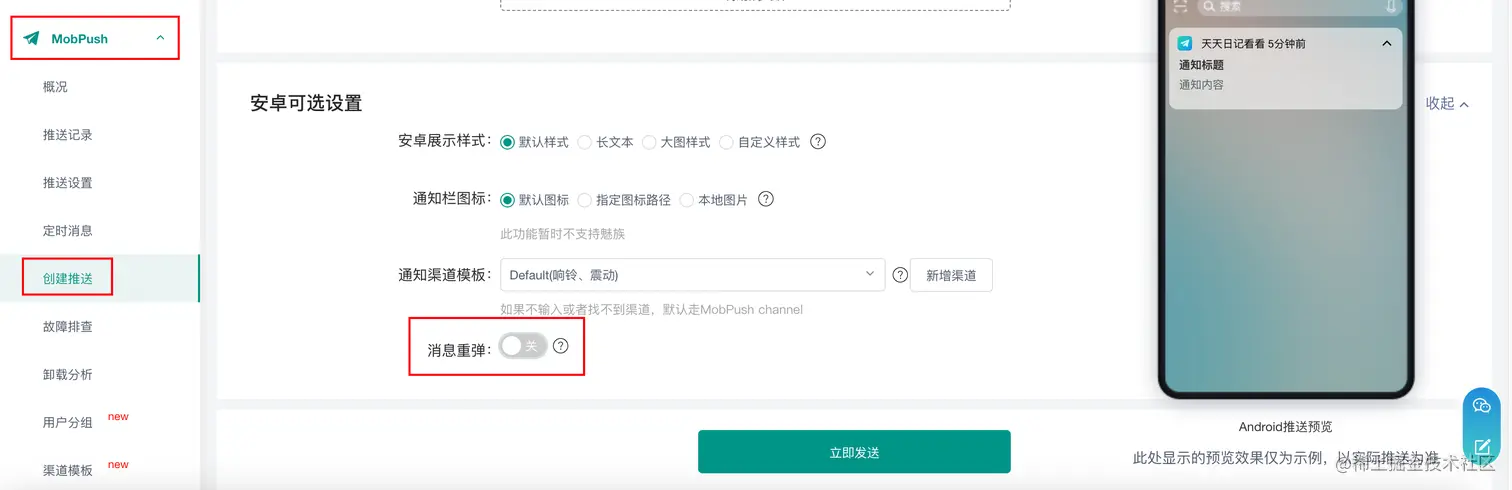Image resolution: width=1512 pixels, height=490 pixels.
Task: Click the 通知内容 text in preview
Action: [x=1201, y=85]
